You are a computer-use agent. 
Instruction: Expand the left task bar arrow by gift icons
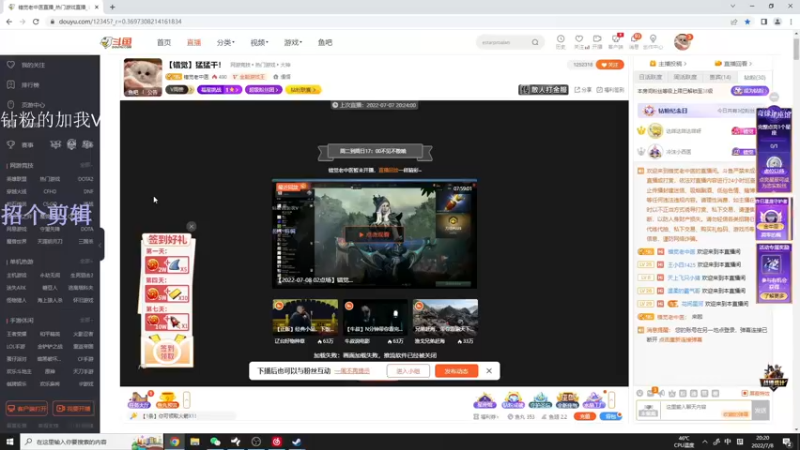187,400
